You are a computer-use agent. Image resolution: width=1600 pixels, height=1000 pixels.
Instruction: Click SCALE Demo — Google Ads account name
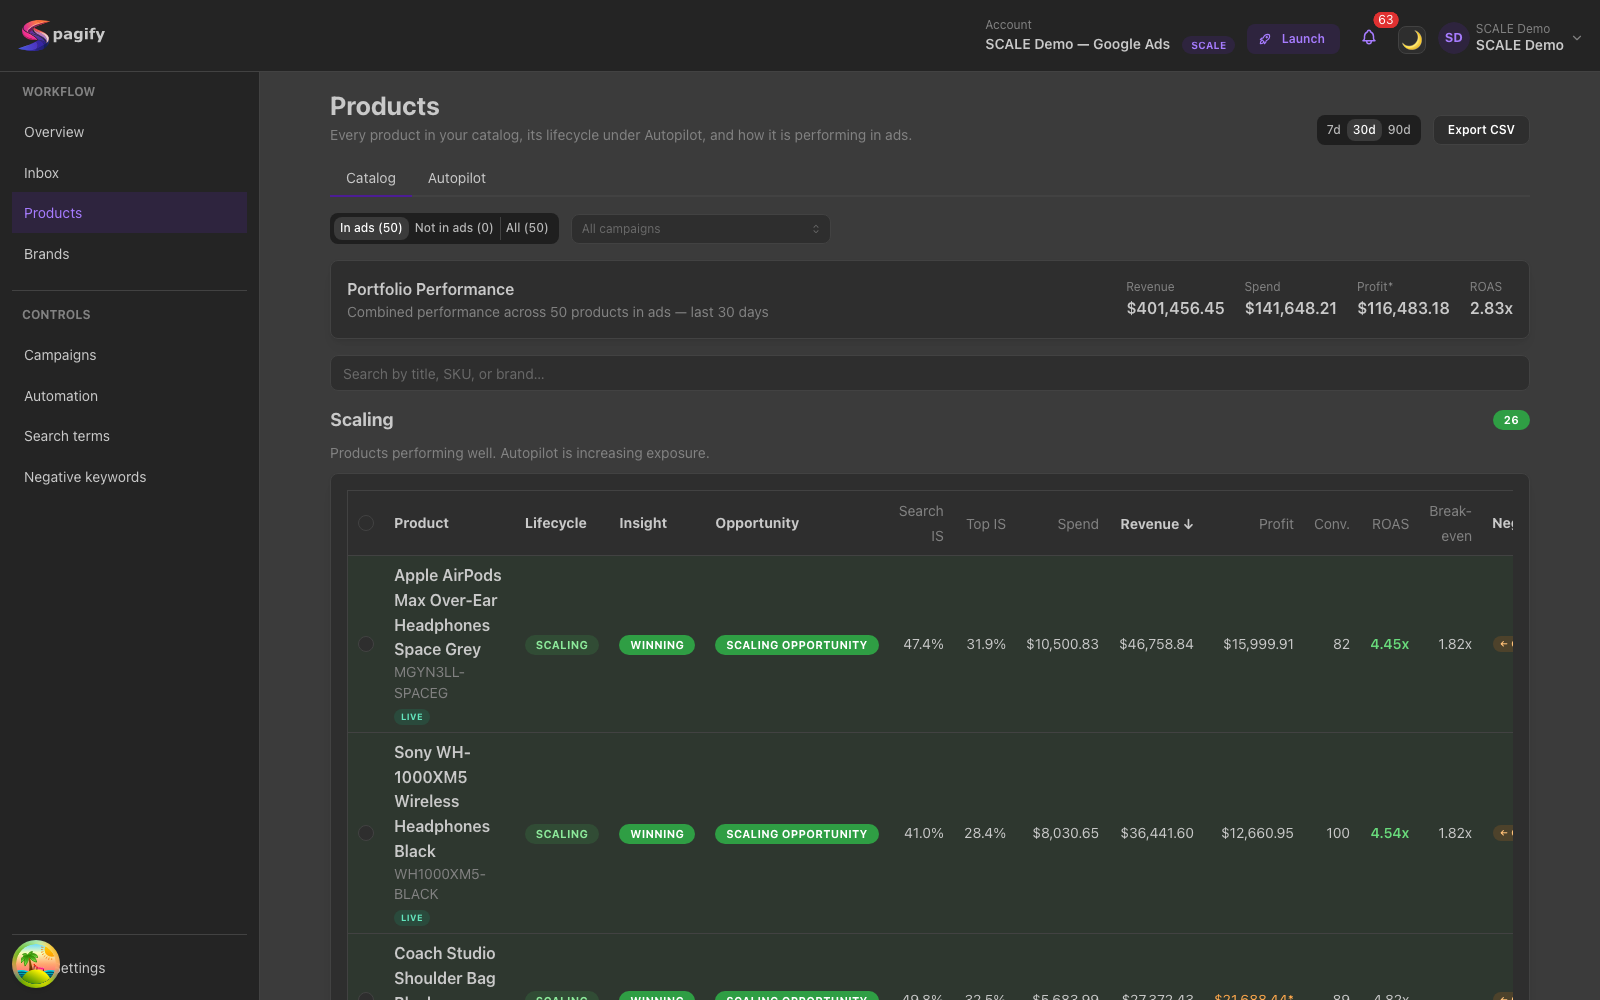[x=1077, y=44]
